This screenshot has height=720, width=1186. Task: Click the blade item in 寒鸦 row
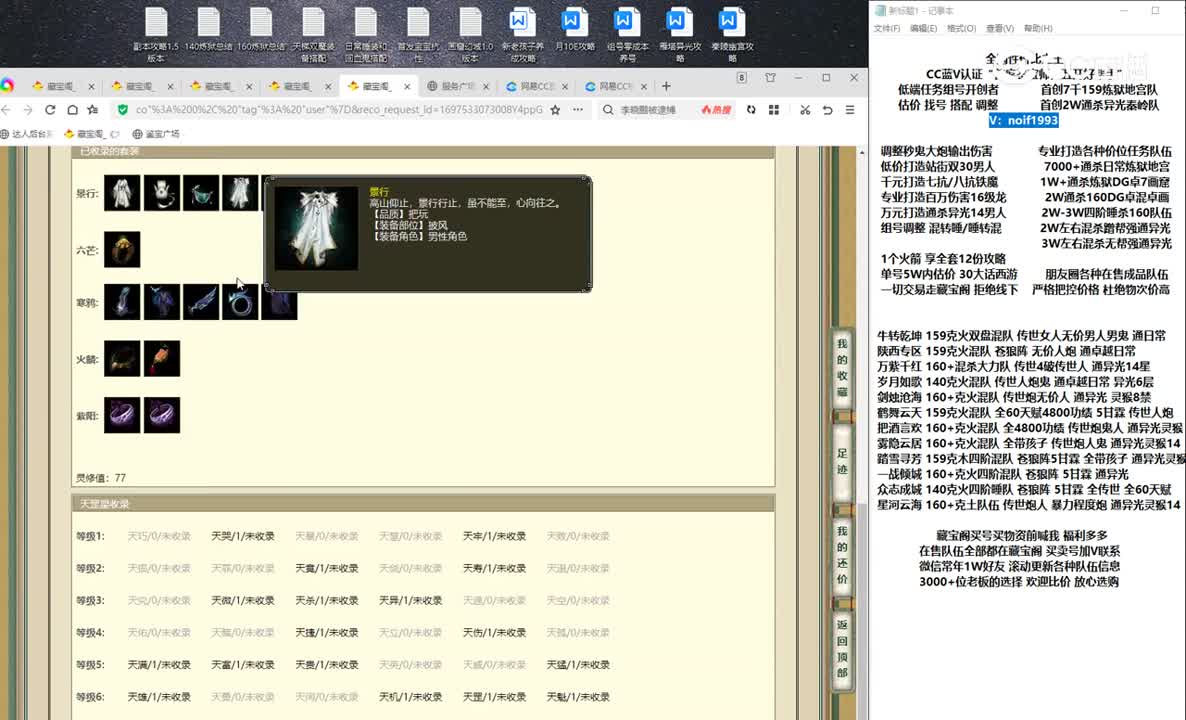coord(200,302)
